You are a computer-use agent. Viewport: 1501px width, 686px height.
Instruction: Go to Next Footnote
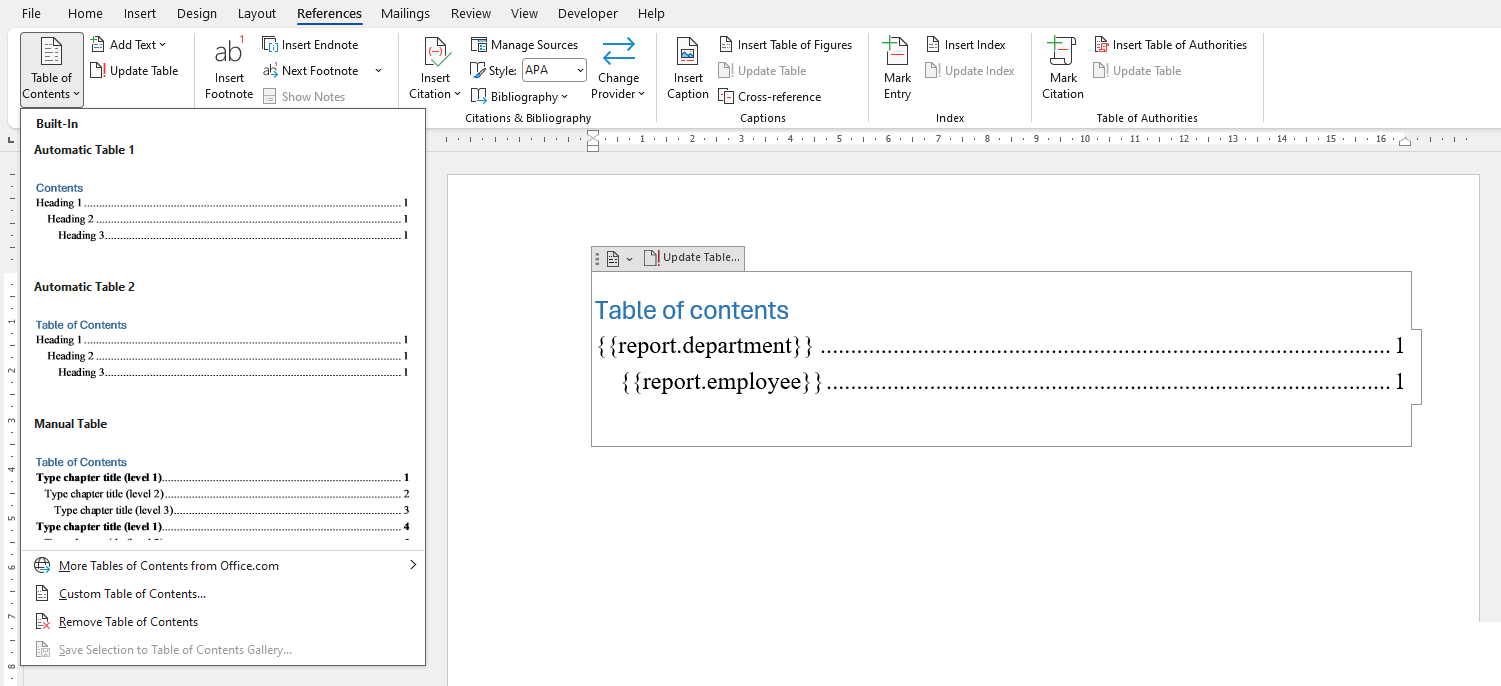coord(311,71)
